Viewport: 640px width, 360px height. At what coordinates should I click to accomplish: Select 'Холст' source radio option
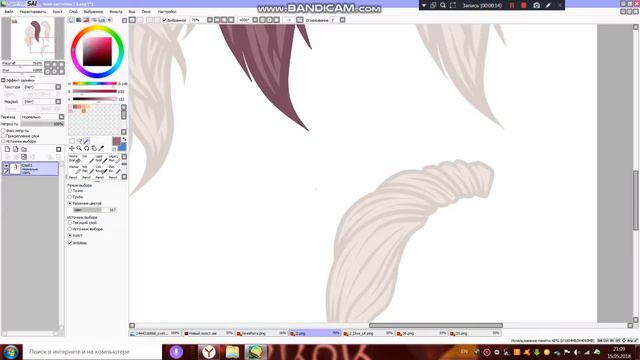pos(70,236)
